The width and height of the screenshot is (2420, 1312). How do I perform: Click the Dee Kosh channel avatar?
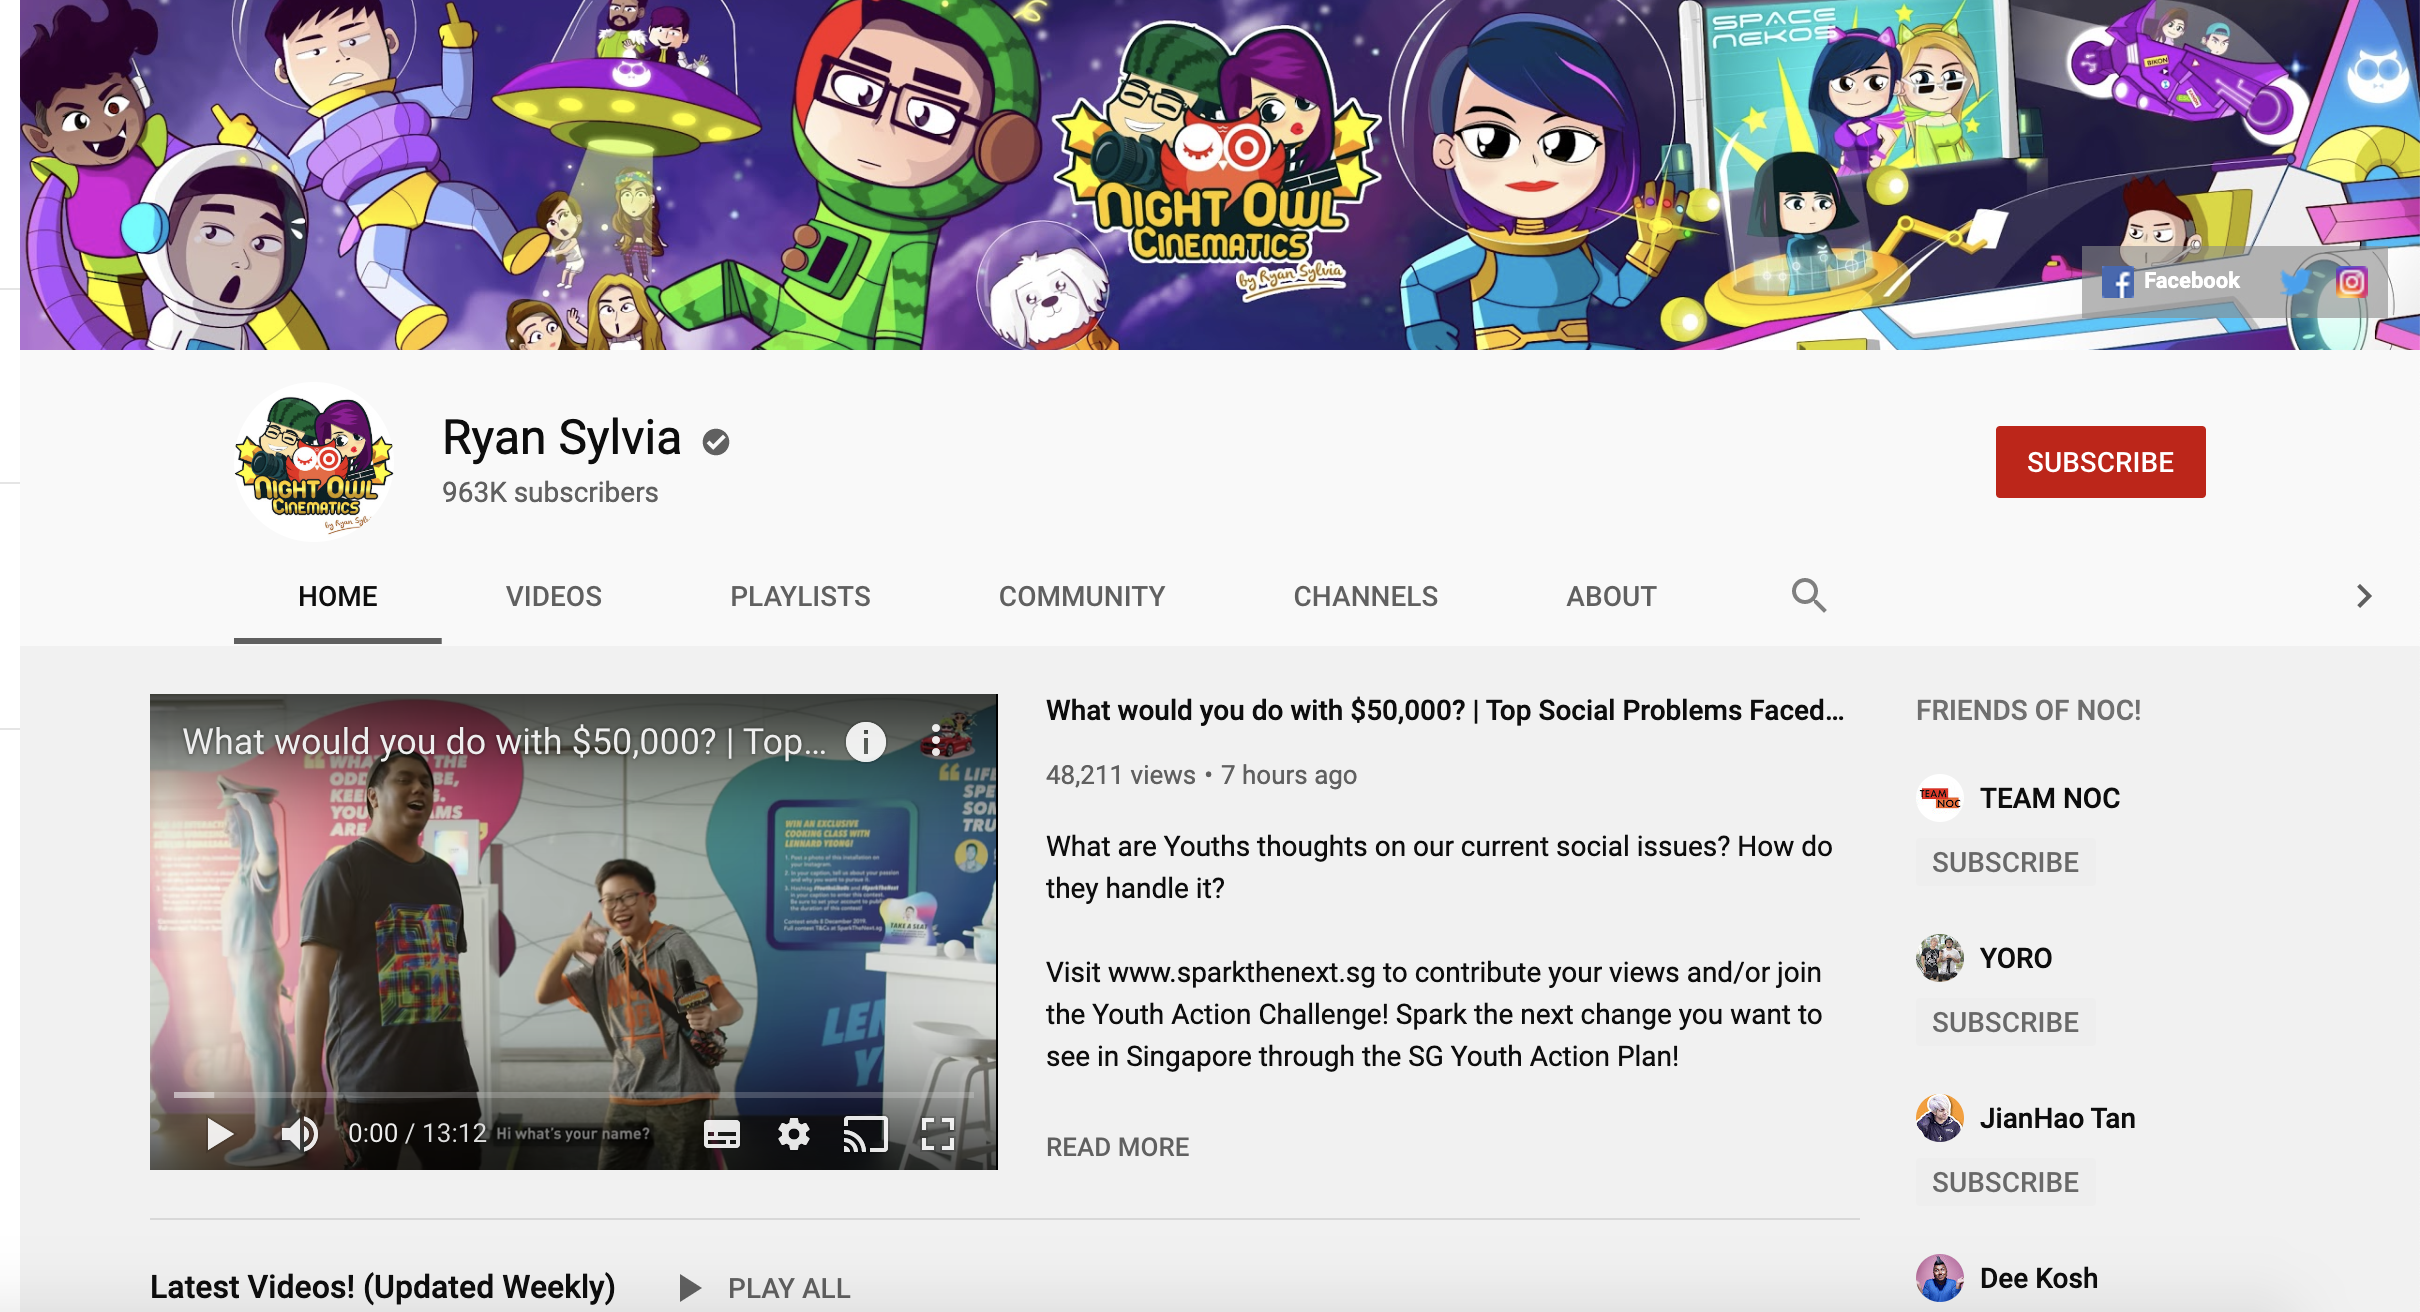pos(1940,1278)
